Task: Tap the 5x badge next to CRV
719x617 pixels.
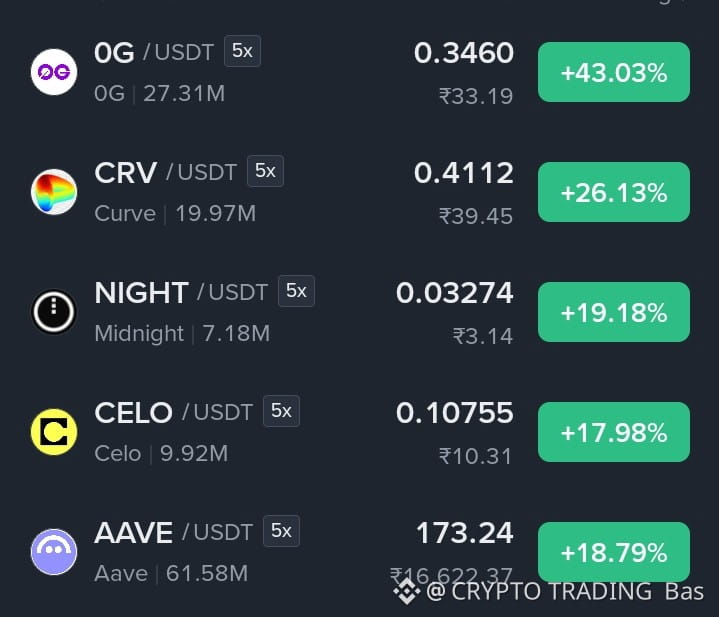Action: (265, 171)
